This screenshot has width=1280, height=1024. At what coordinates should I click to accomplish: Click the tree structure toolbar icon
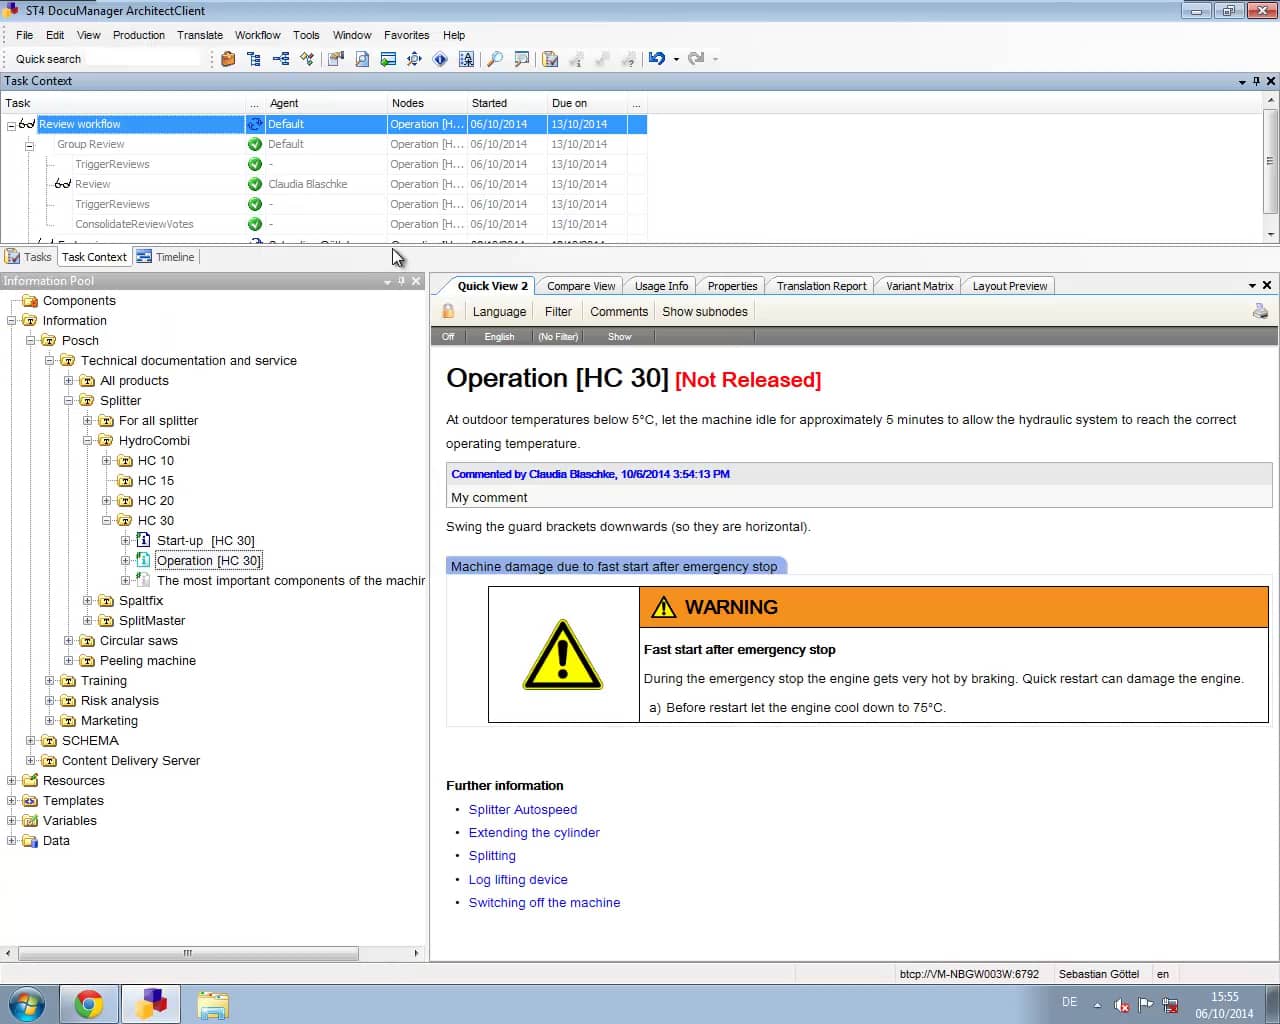click(x=254, y=59)
